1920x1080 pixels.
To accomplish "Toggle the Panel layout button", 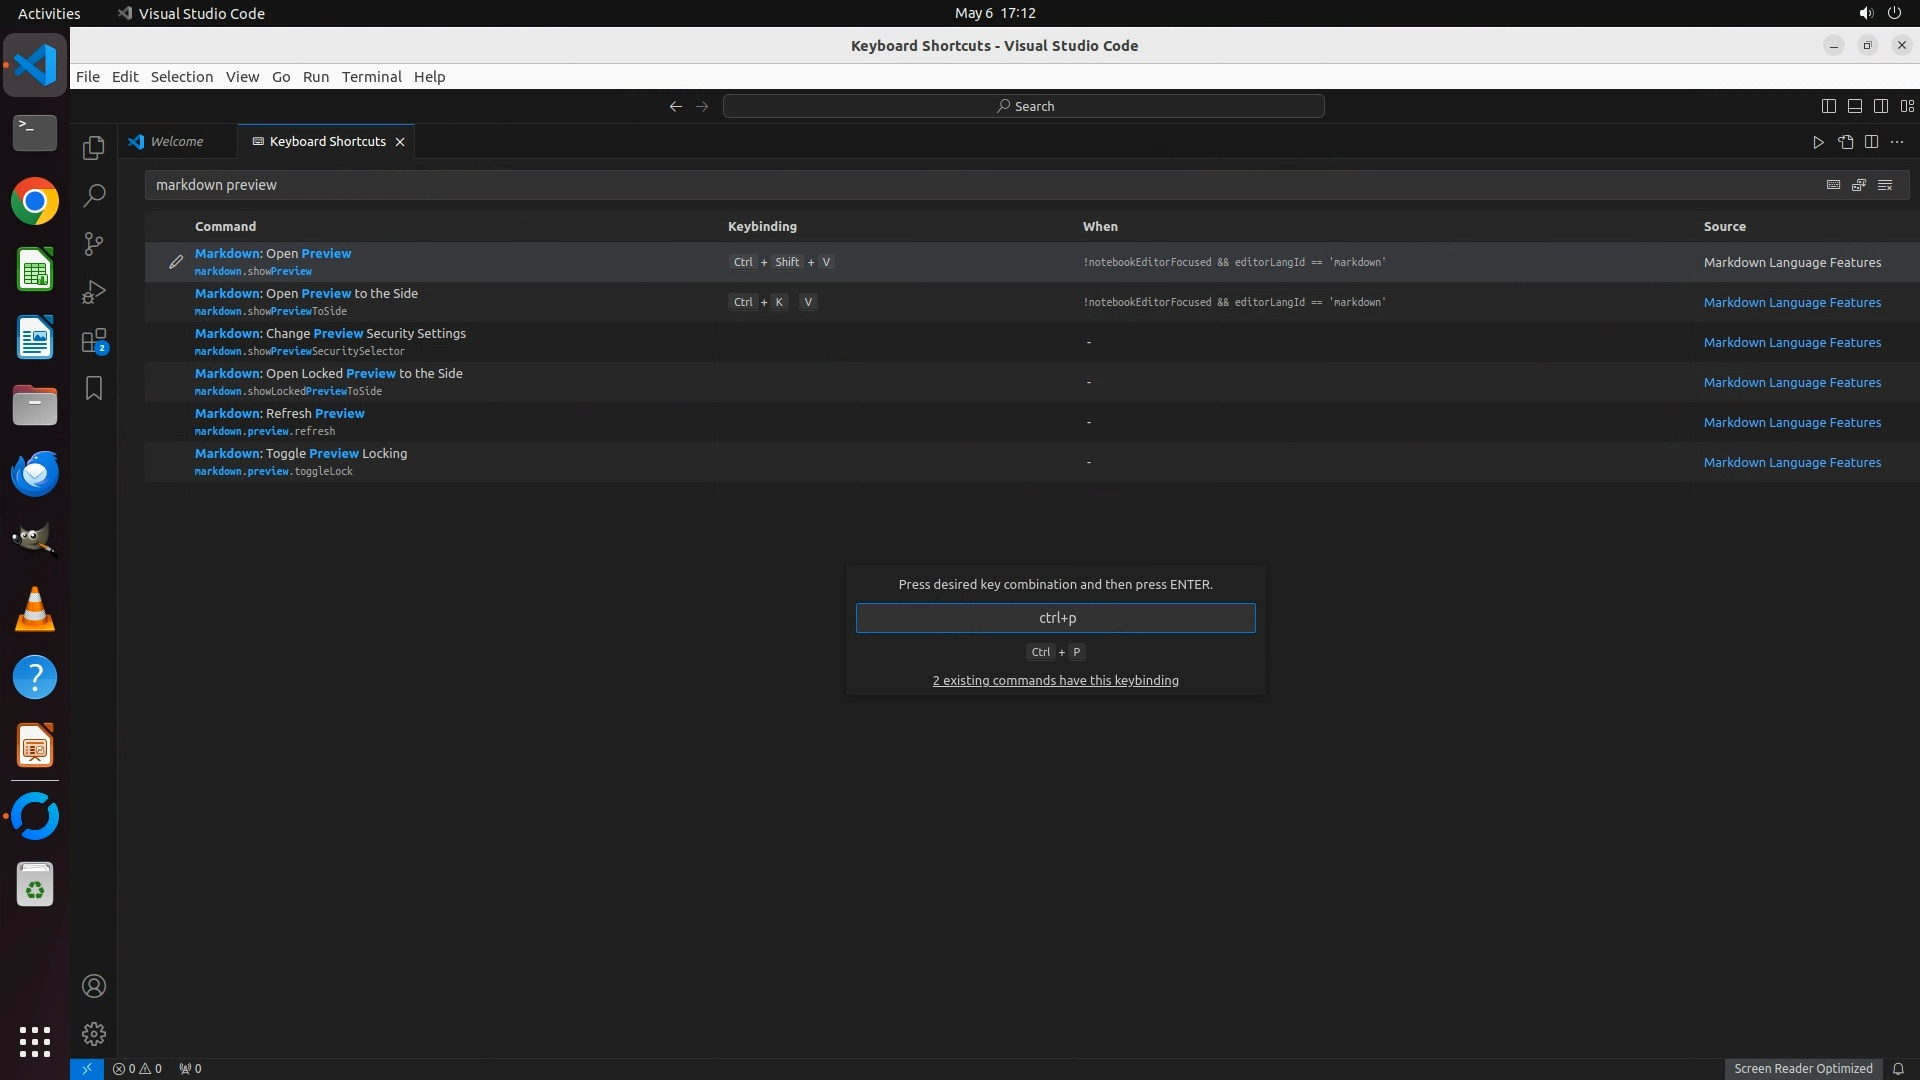I will 1855,106.
